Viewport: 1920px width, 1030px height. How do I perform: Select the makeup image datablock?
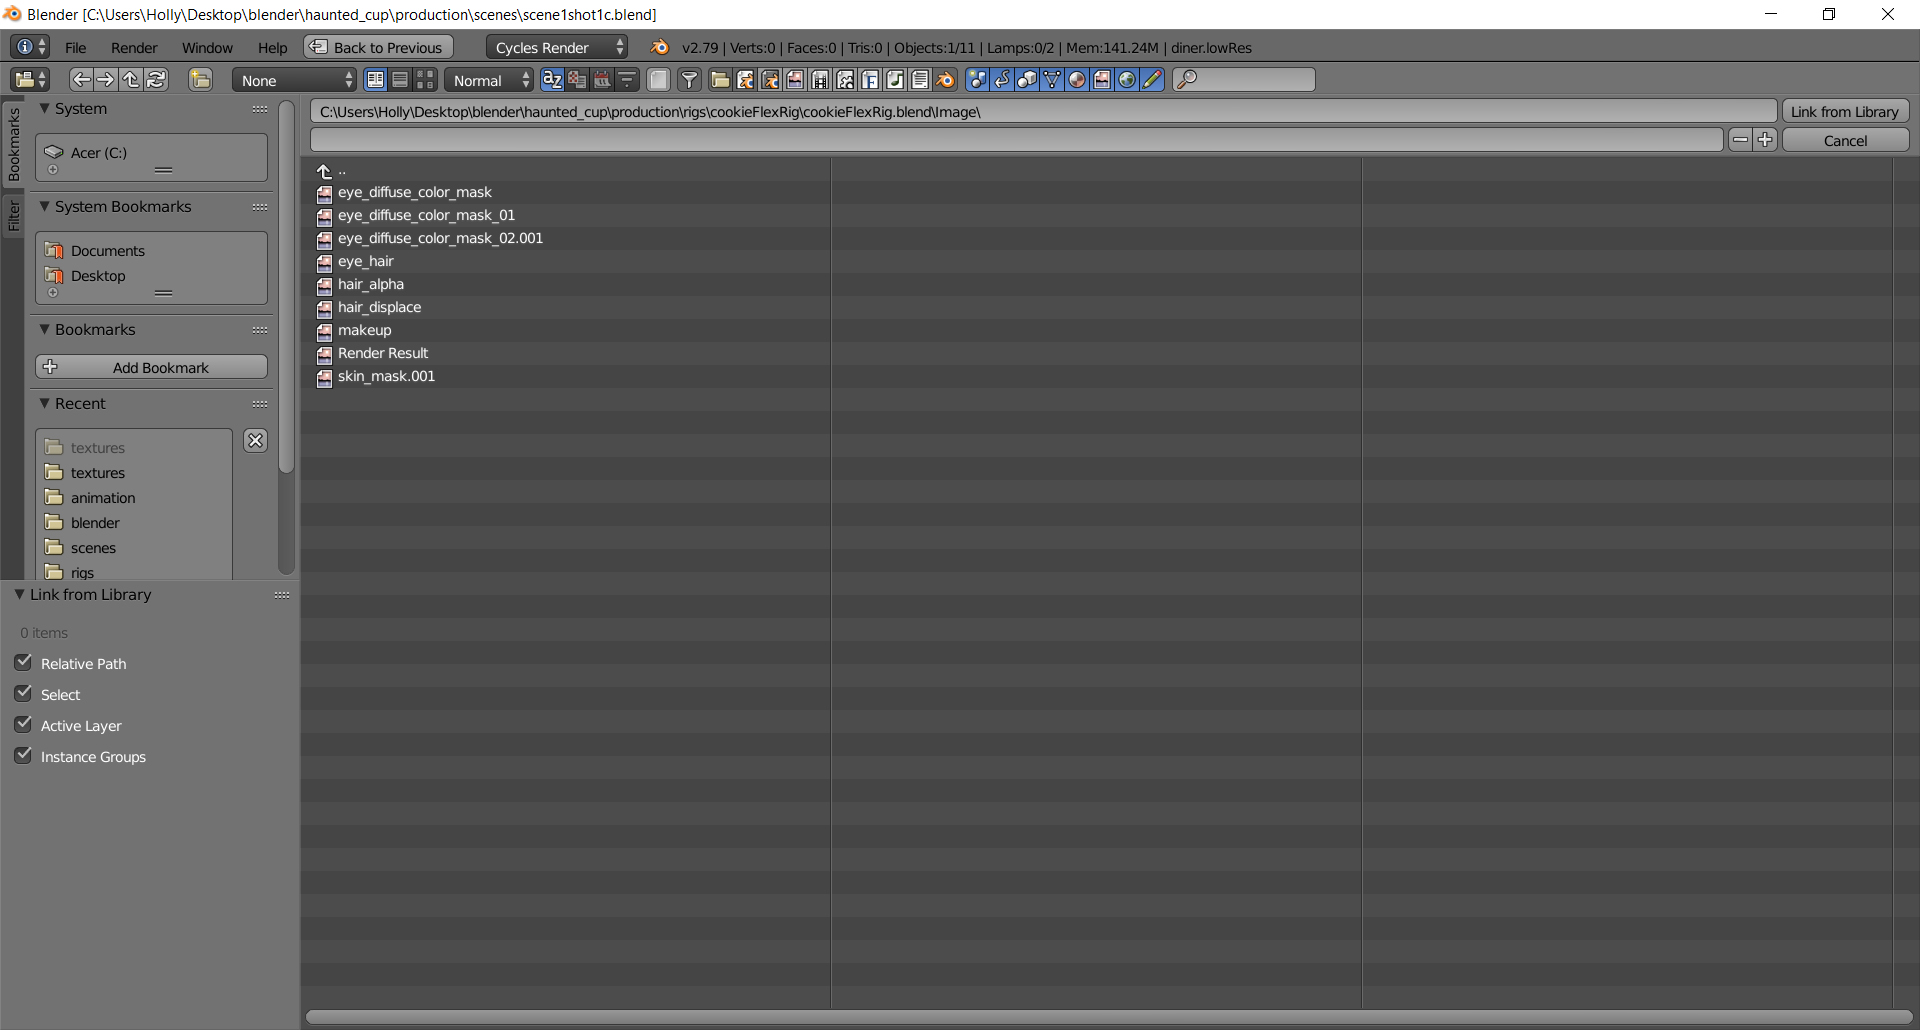pyautogui.click(x=365, y=330)
